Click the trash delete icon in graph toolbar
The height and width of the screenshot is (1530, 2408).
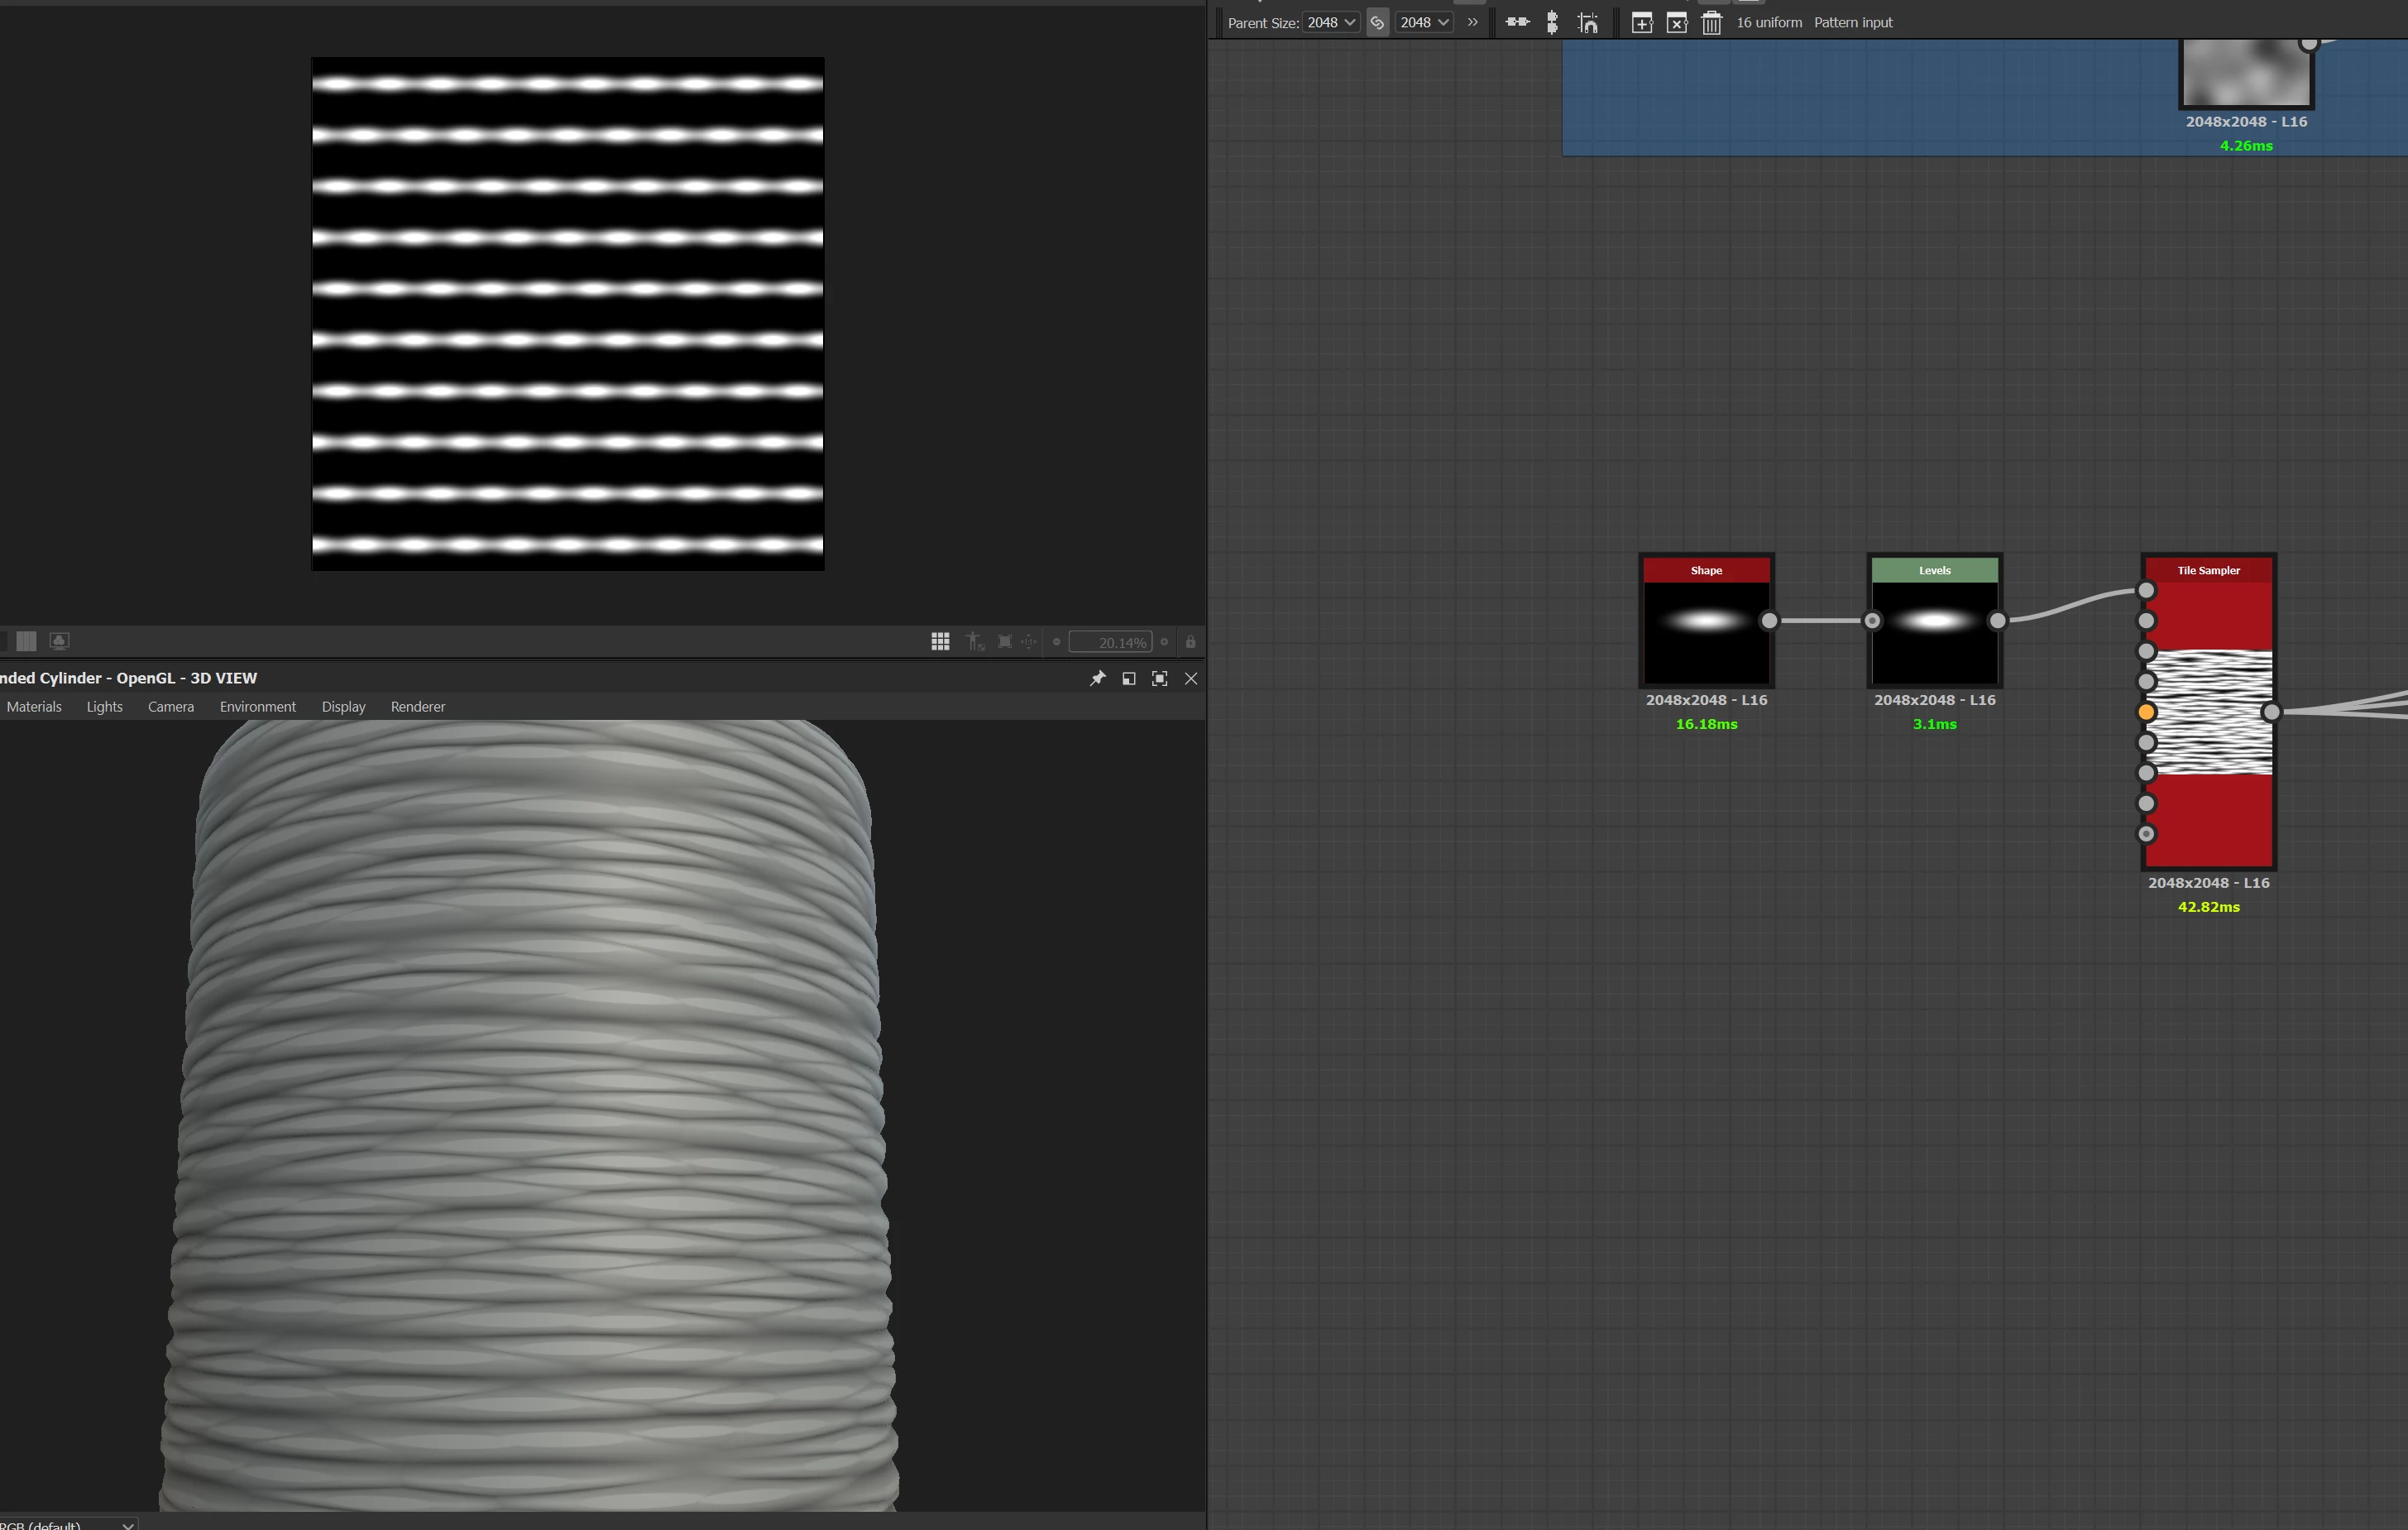click(1711, 22)
